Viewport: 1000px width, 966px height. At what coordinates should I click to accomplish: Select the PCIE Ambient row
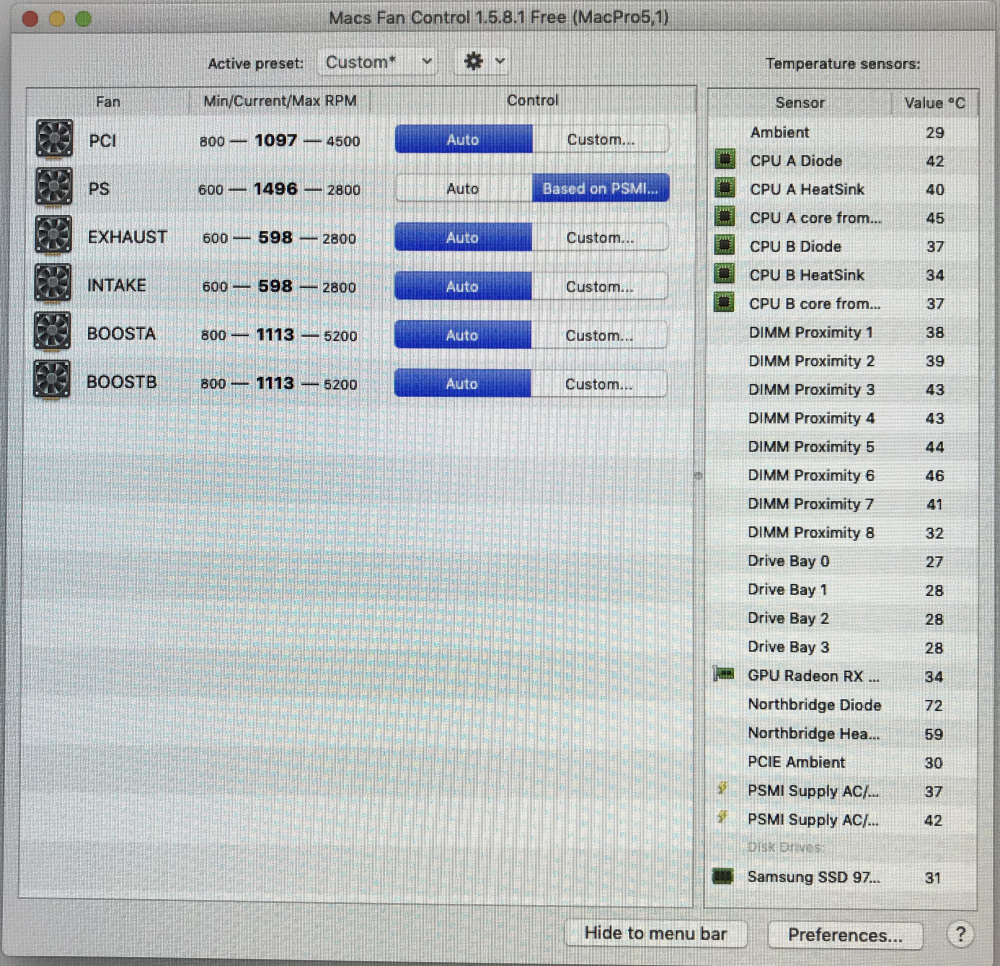(x=842, y=762)
